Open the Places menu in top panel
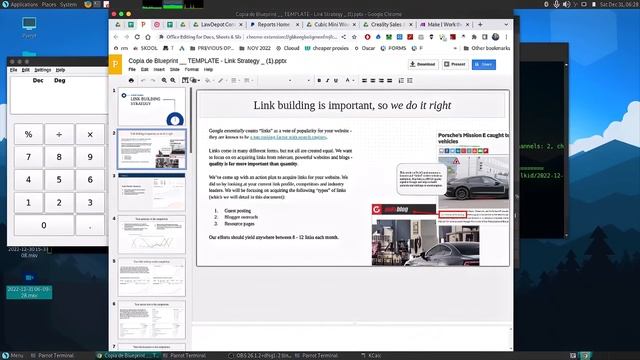 point(49,4)
